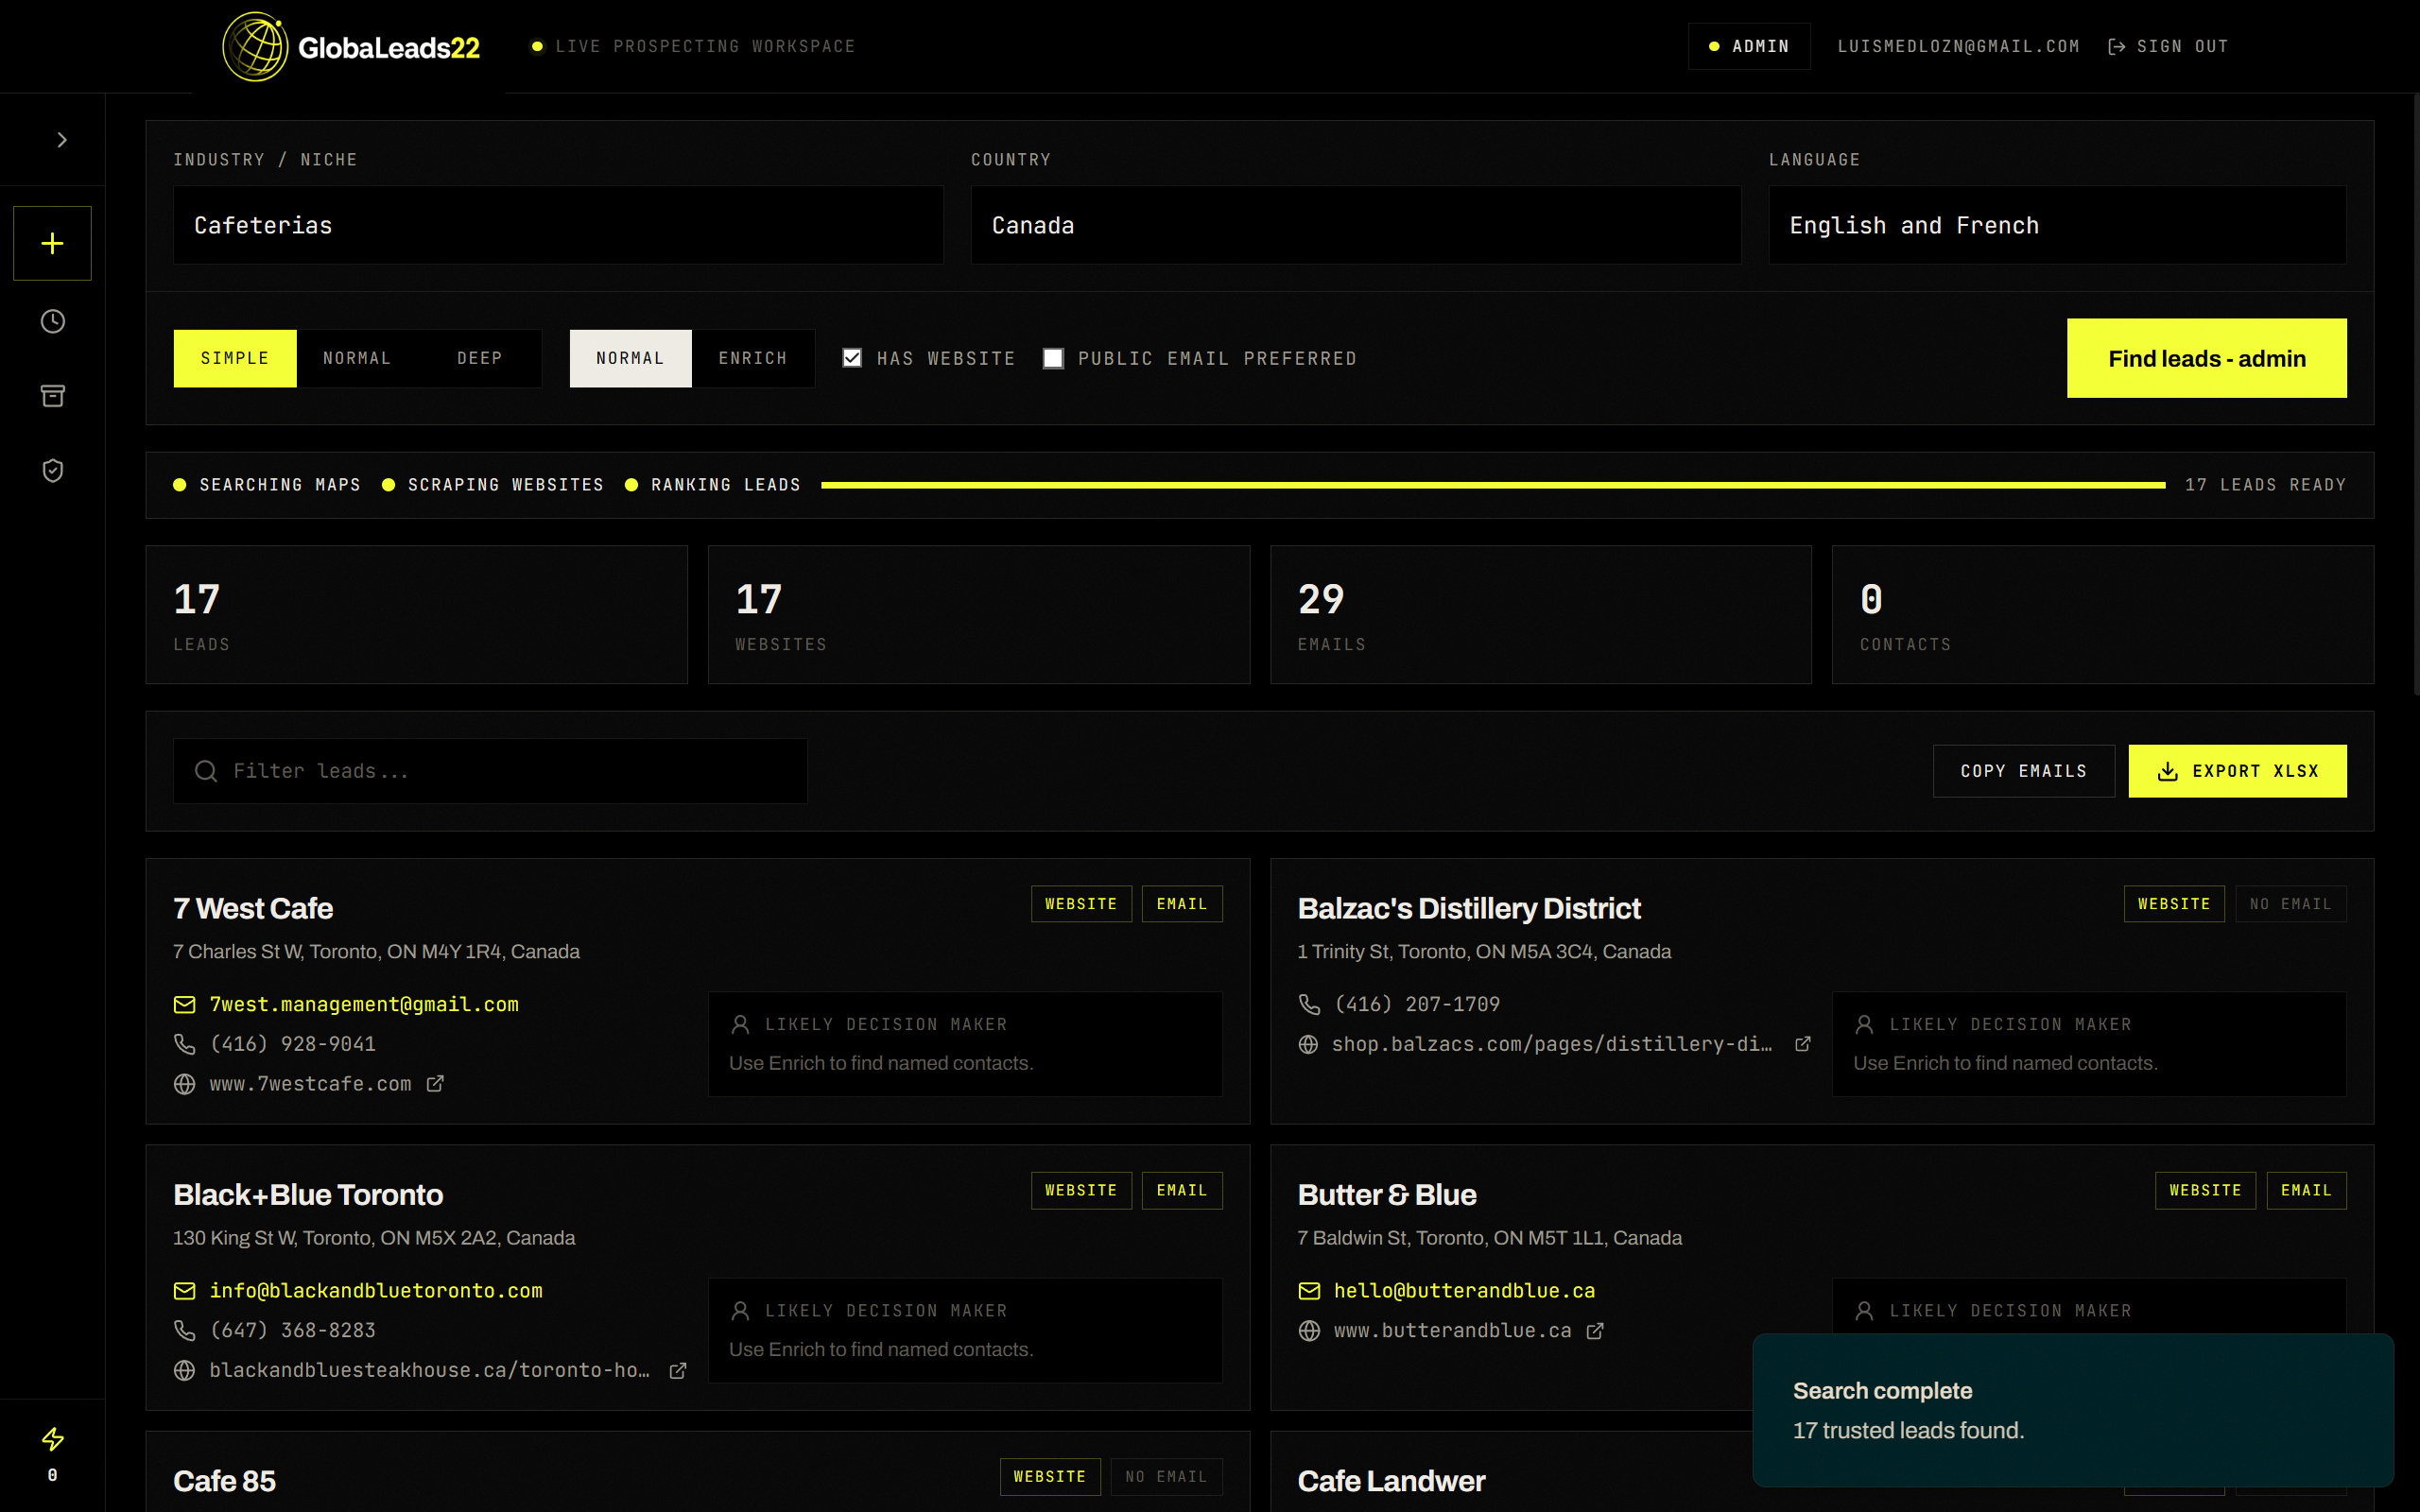This screenshot has width=2420, height=1512.
Task: Open the shield check icon in sidebar
Action: tap(52, 471)
